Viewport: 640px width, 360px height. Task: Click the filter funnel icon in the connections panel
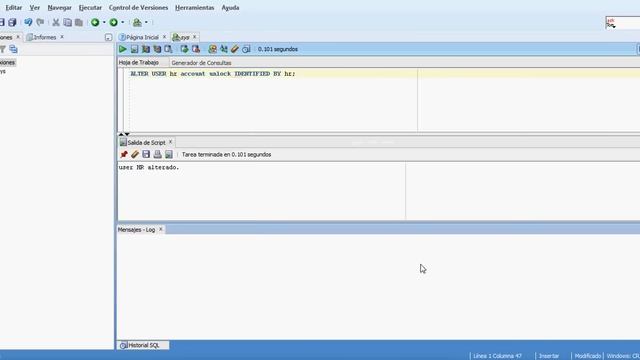3,49
